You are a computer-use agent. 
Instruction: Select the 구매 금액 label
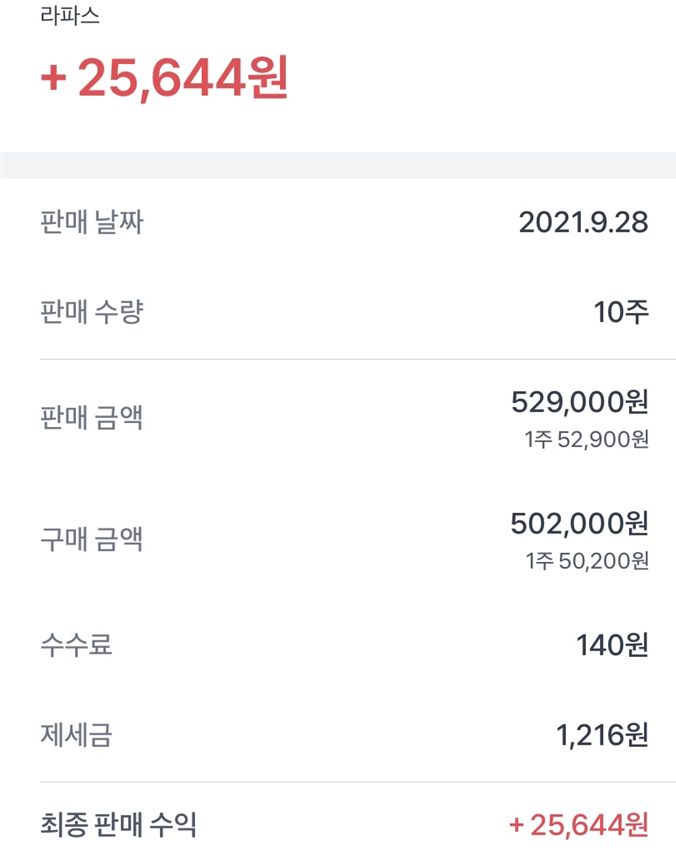pyautogui.click(x=92, y=540)
